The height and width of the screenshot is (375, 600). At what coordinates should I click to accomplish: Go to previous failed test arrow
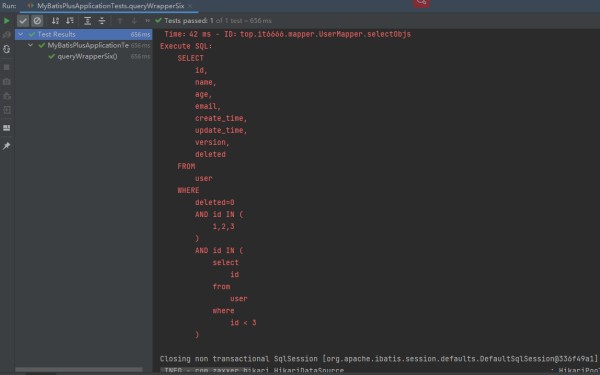[x=120, y=21]
